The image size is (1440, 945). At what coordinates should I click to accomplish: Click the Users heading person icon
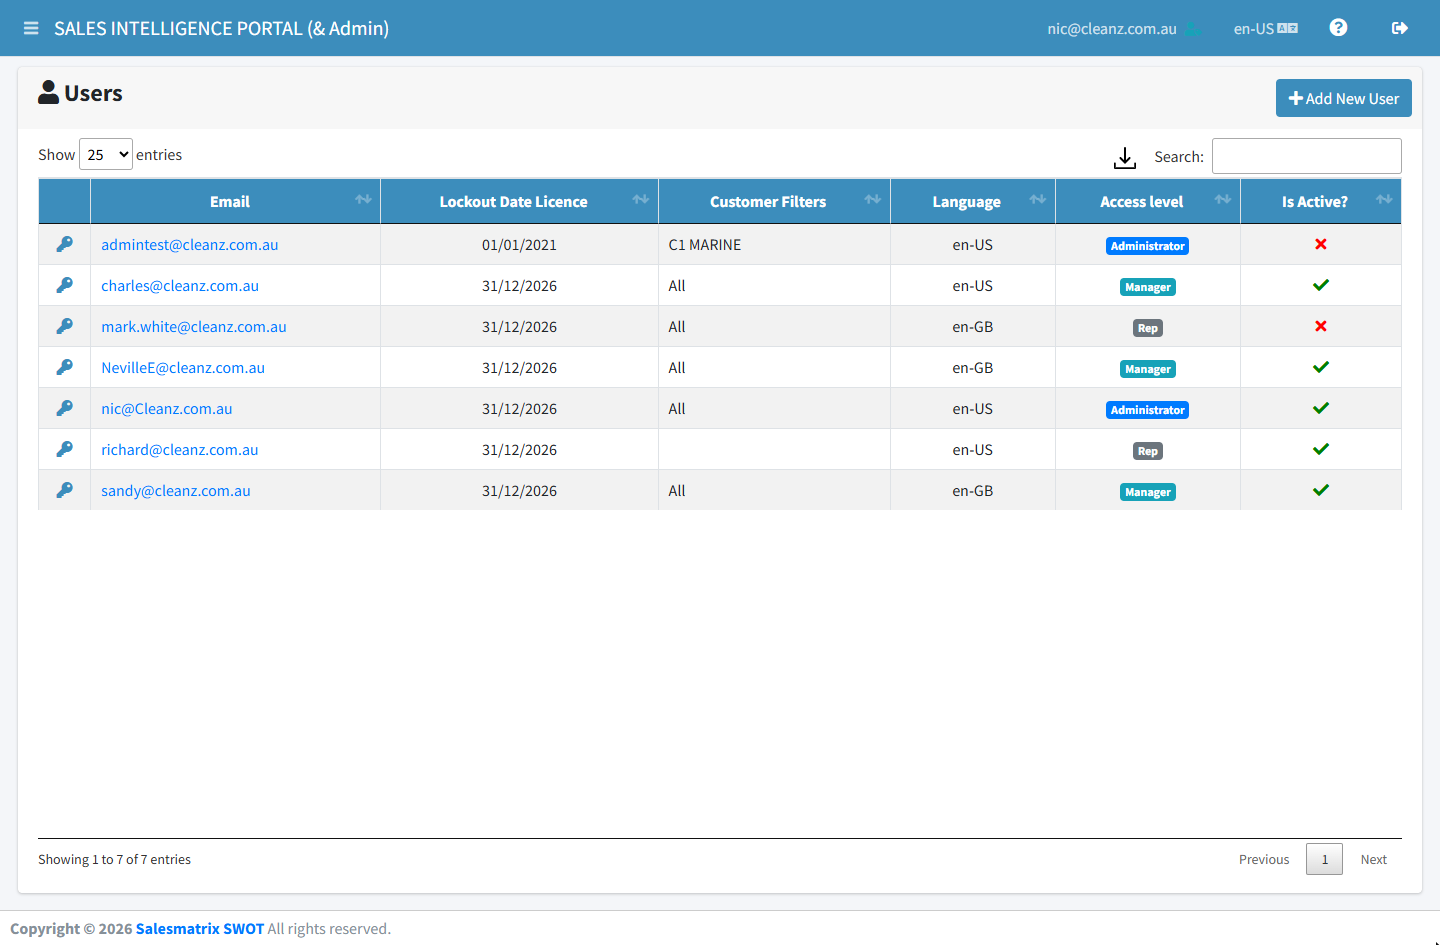pos(48,92)
